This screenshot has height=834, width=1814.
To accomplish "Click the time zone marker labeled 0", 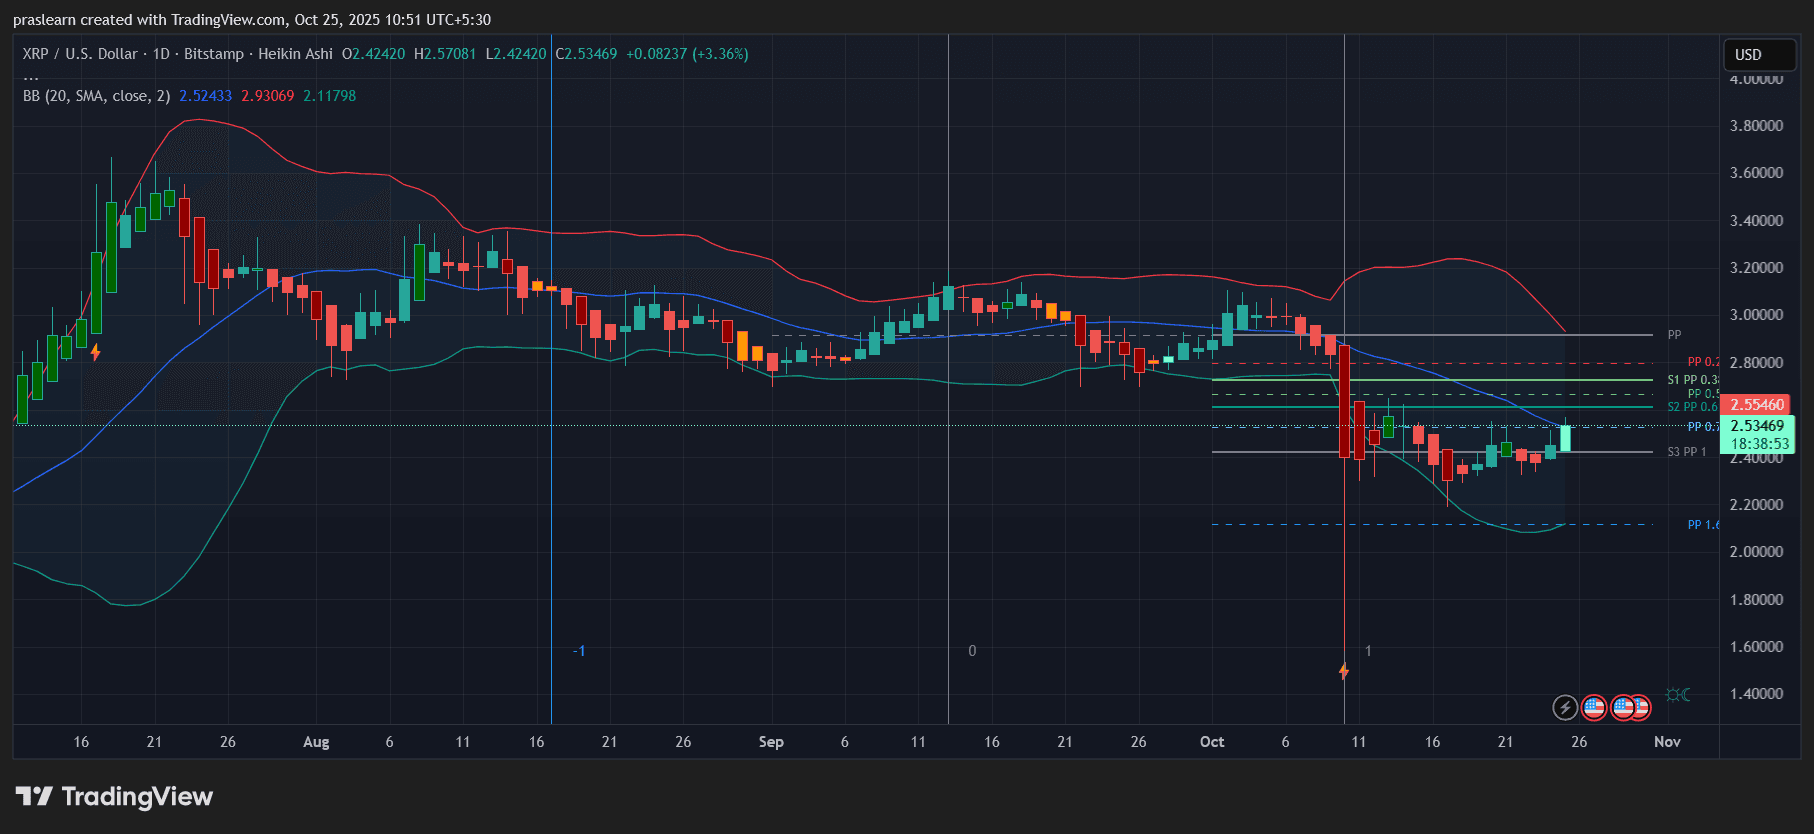I will point(972,651).
